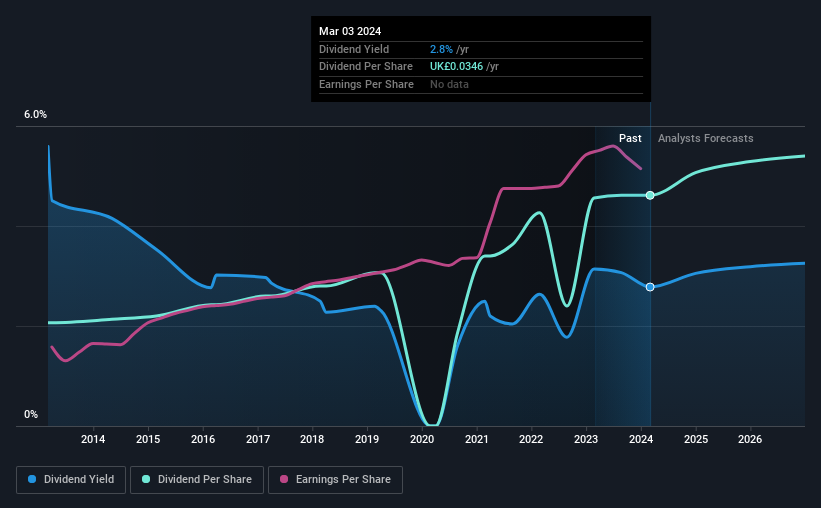Click the 2023 x-axis year label

tap(586, 439)
